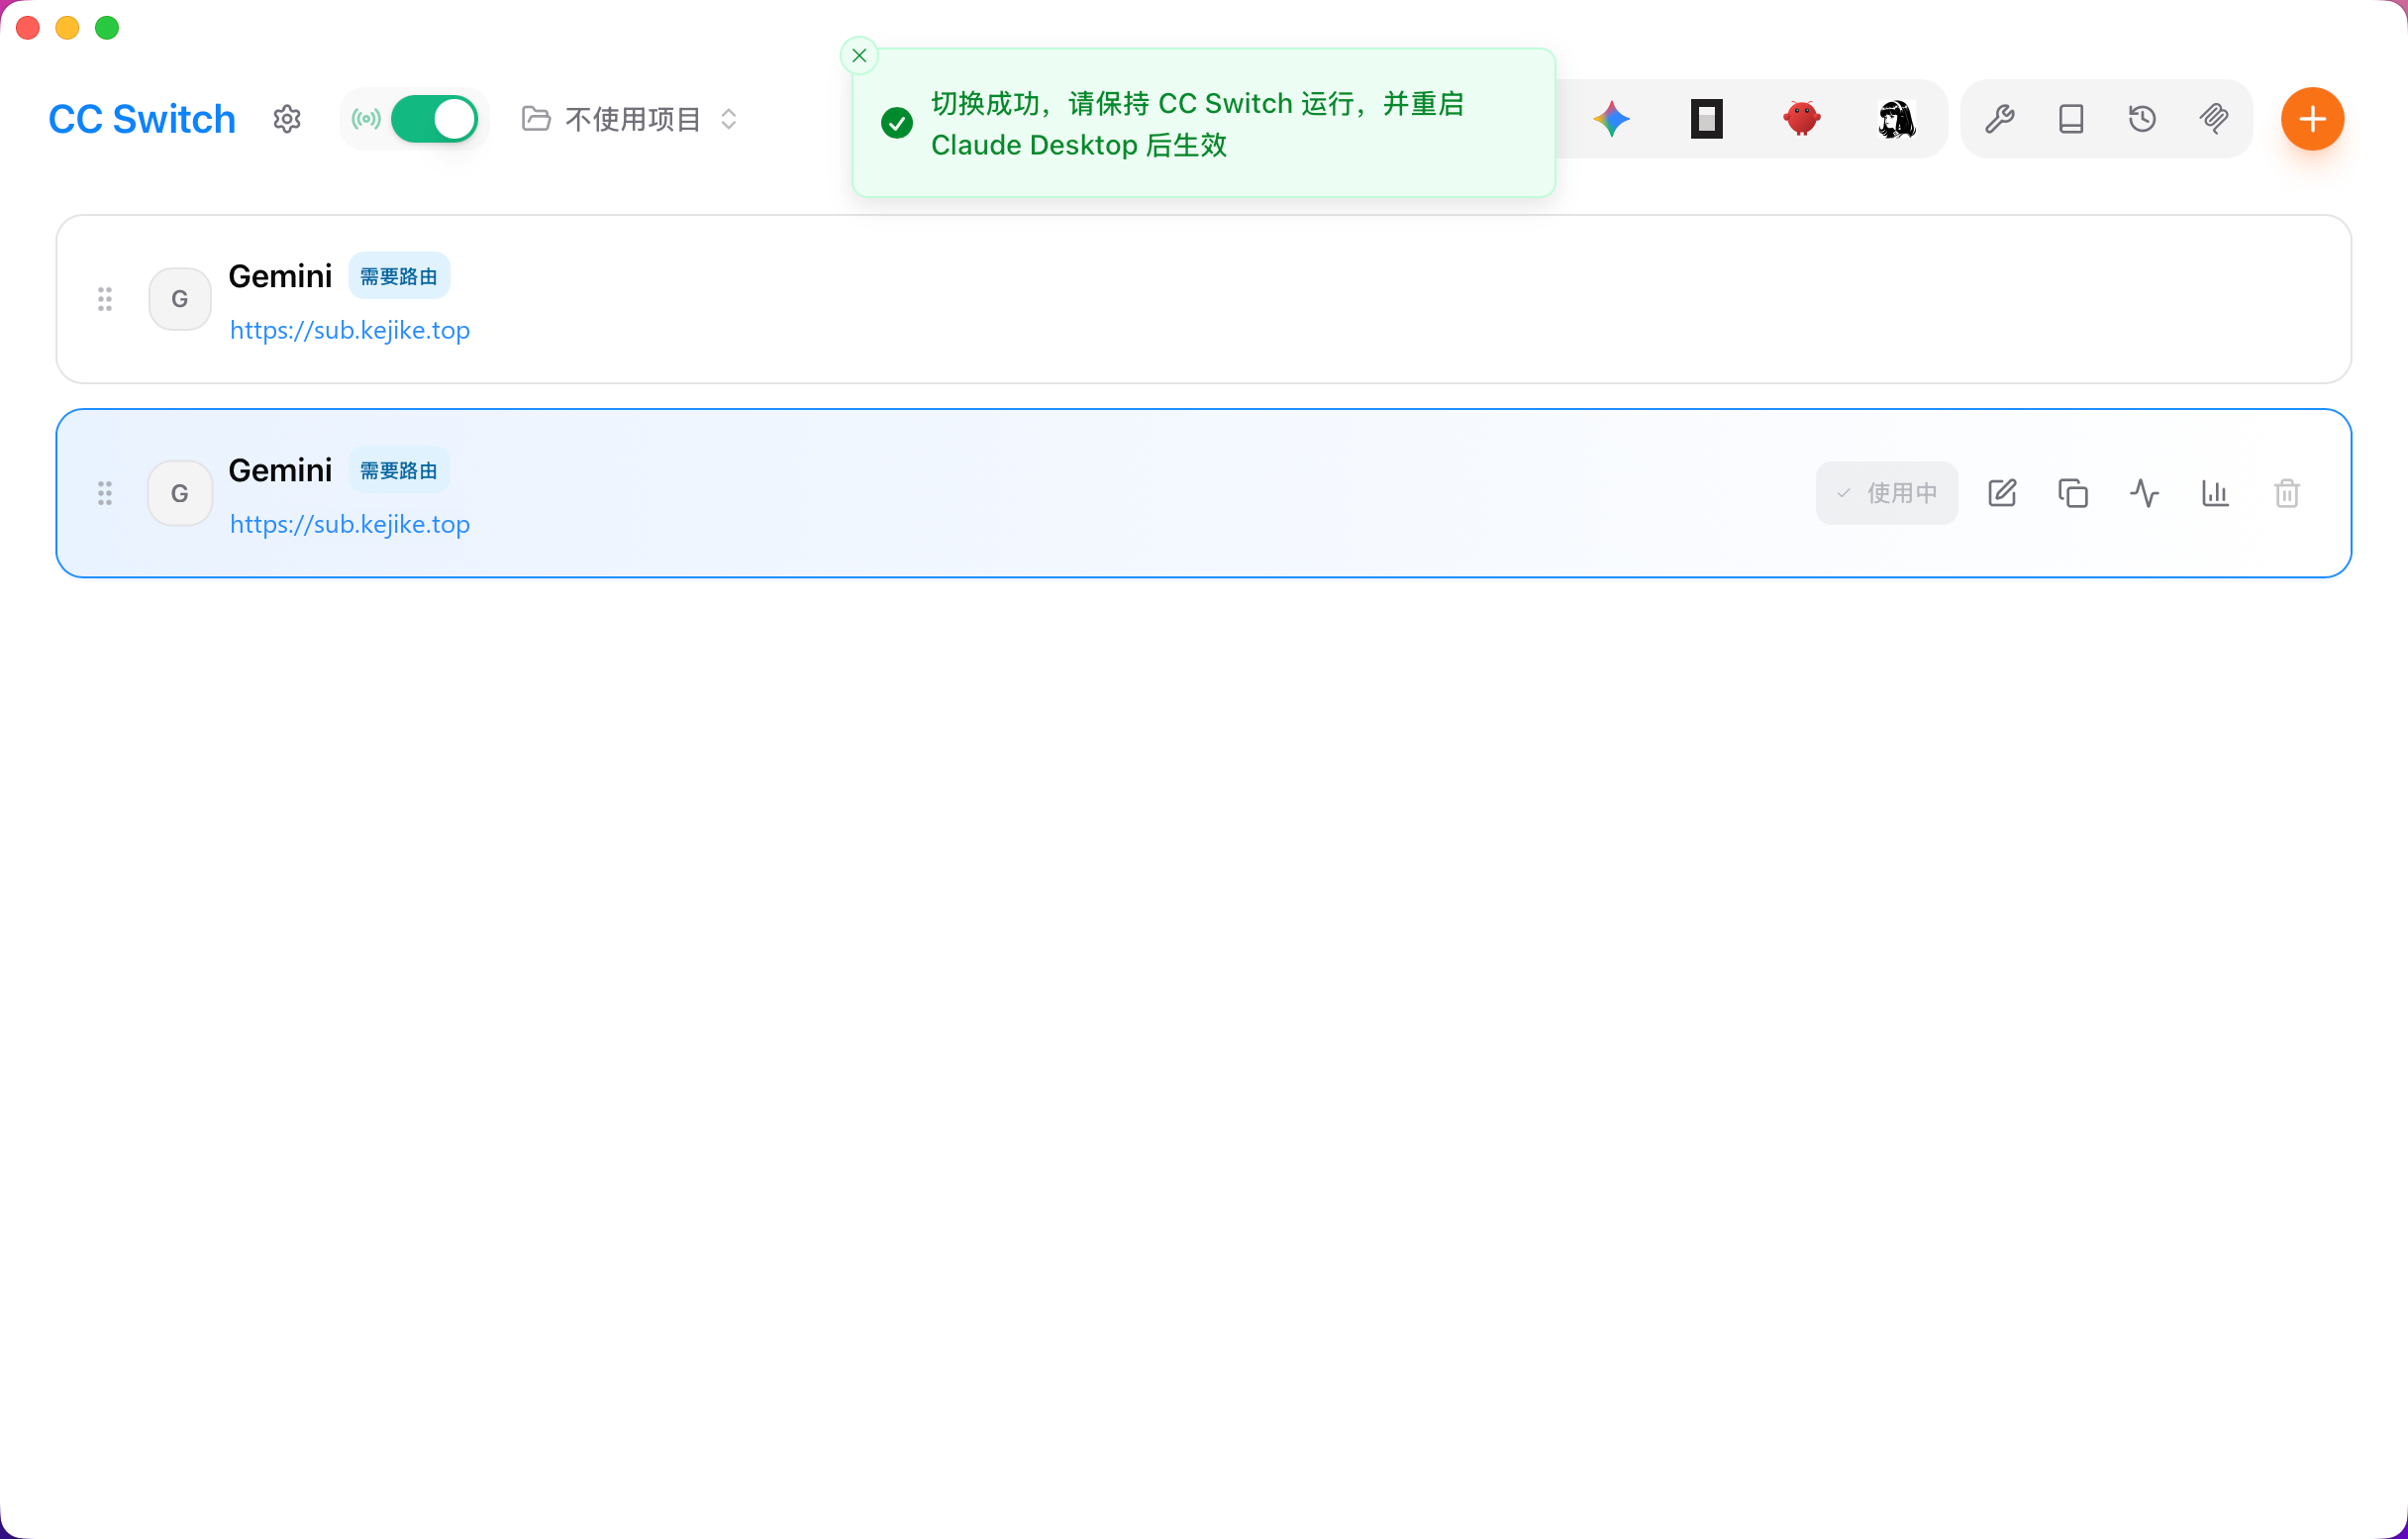Run speed test via pulse icon

point(2144,493)
